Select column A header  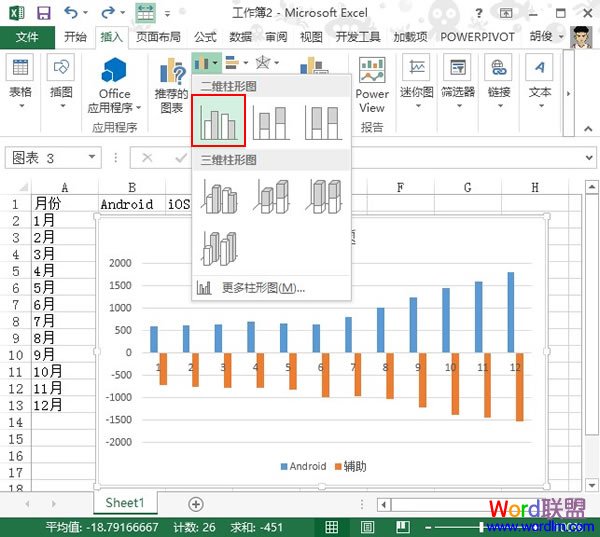[65, 187]
